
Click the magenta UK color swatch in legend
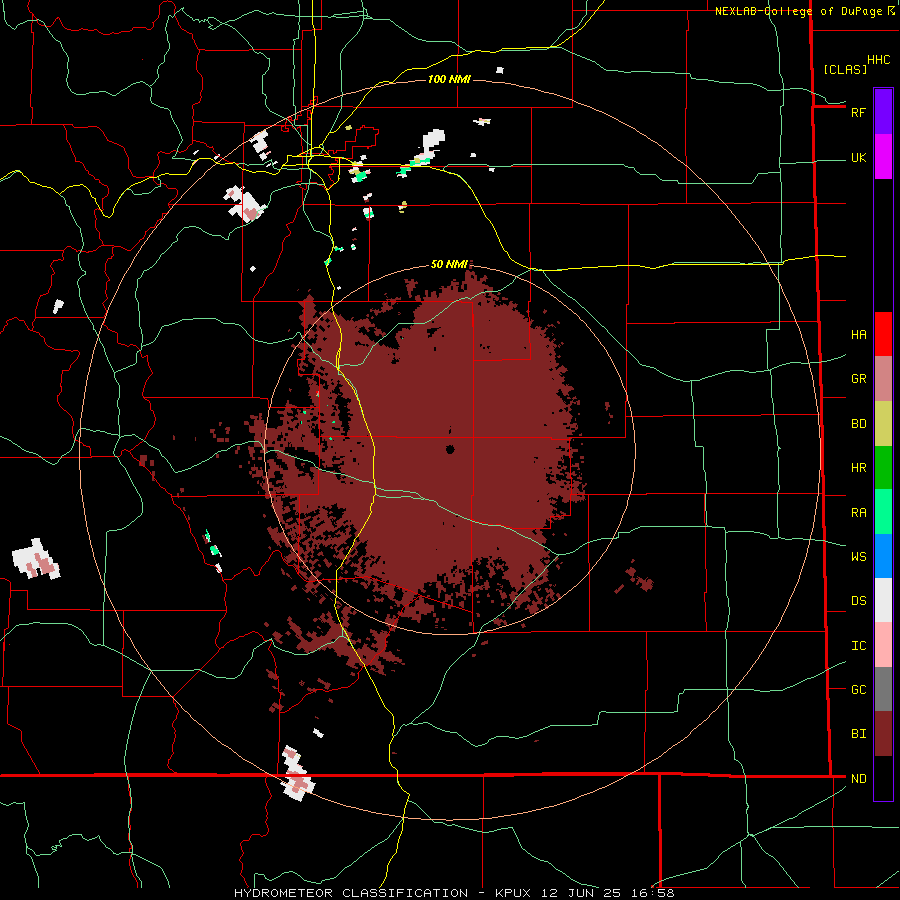pyautogui.click(x=883, y=157)
